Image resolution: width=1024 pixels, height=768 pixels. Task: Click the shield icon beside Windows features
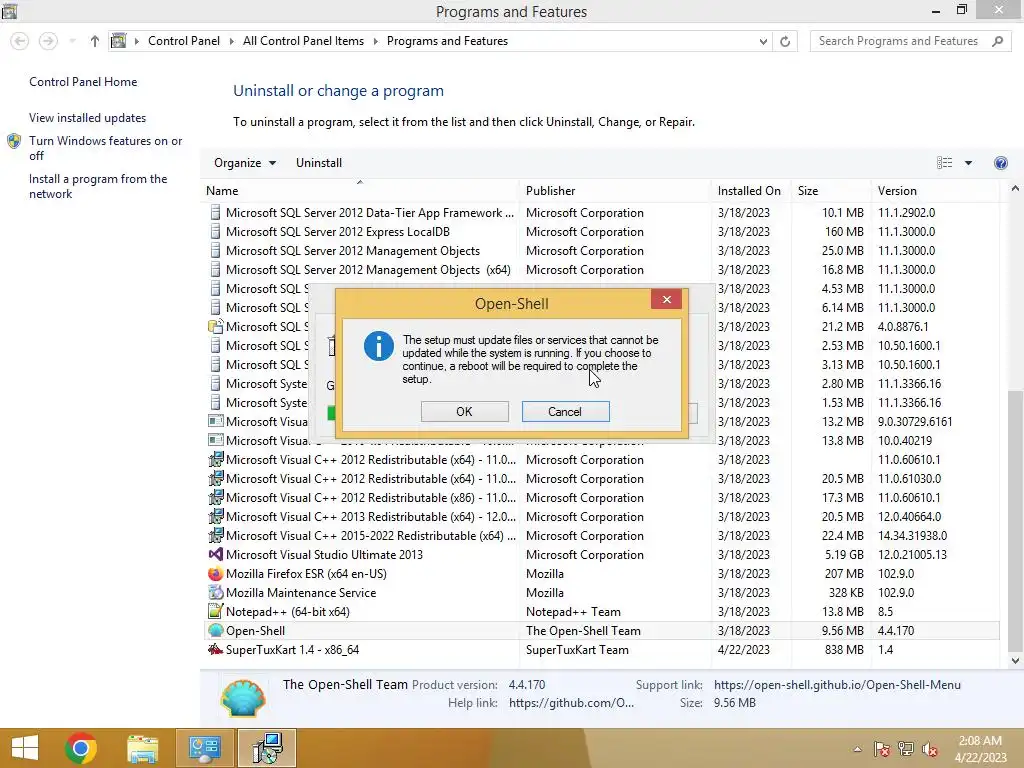14,141
